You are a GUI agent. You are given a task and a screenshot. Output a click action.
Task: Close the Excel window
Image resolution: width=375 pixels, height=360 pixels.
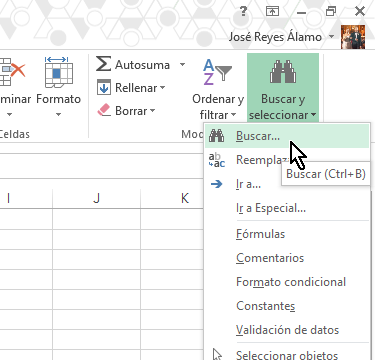[x=360, y=11]
